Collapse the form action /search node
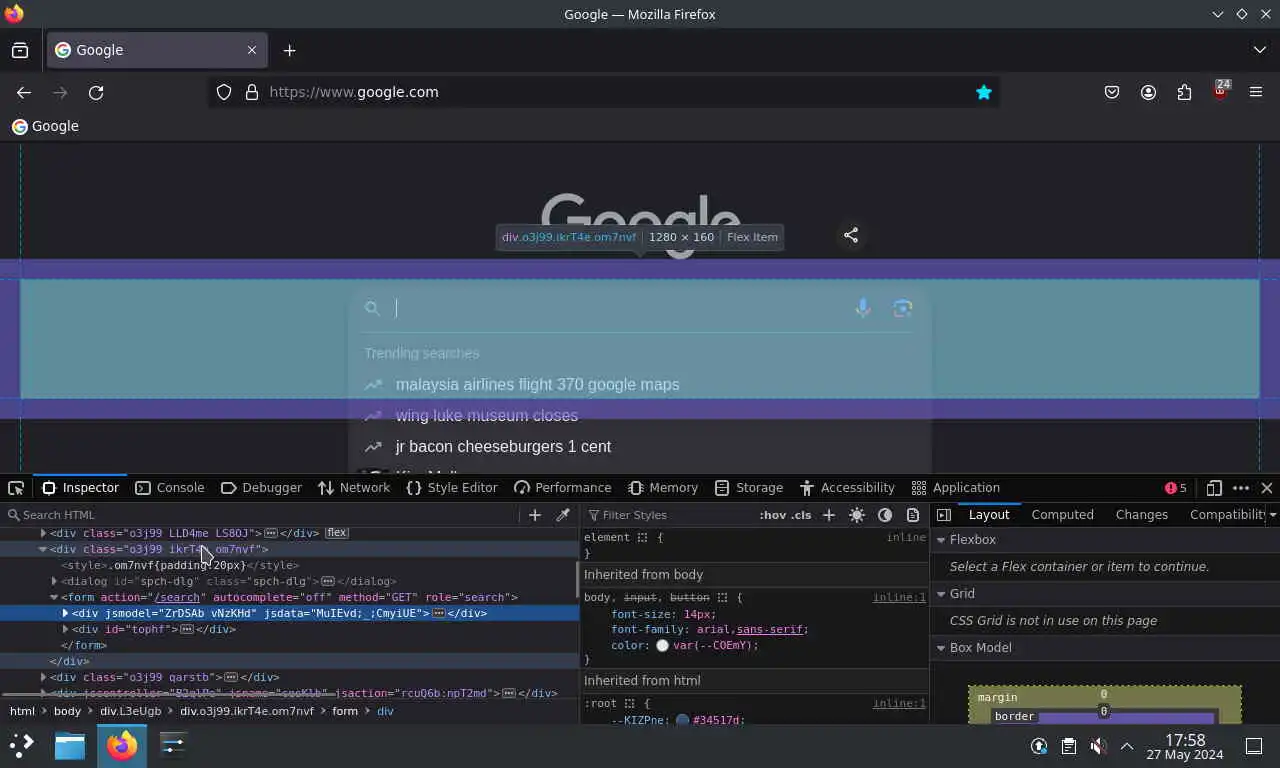The image size is (1280, 768). [54, 597]
